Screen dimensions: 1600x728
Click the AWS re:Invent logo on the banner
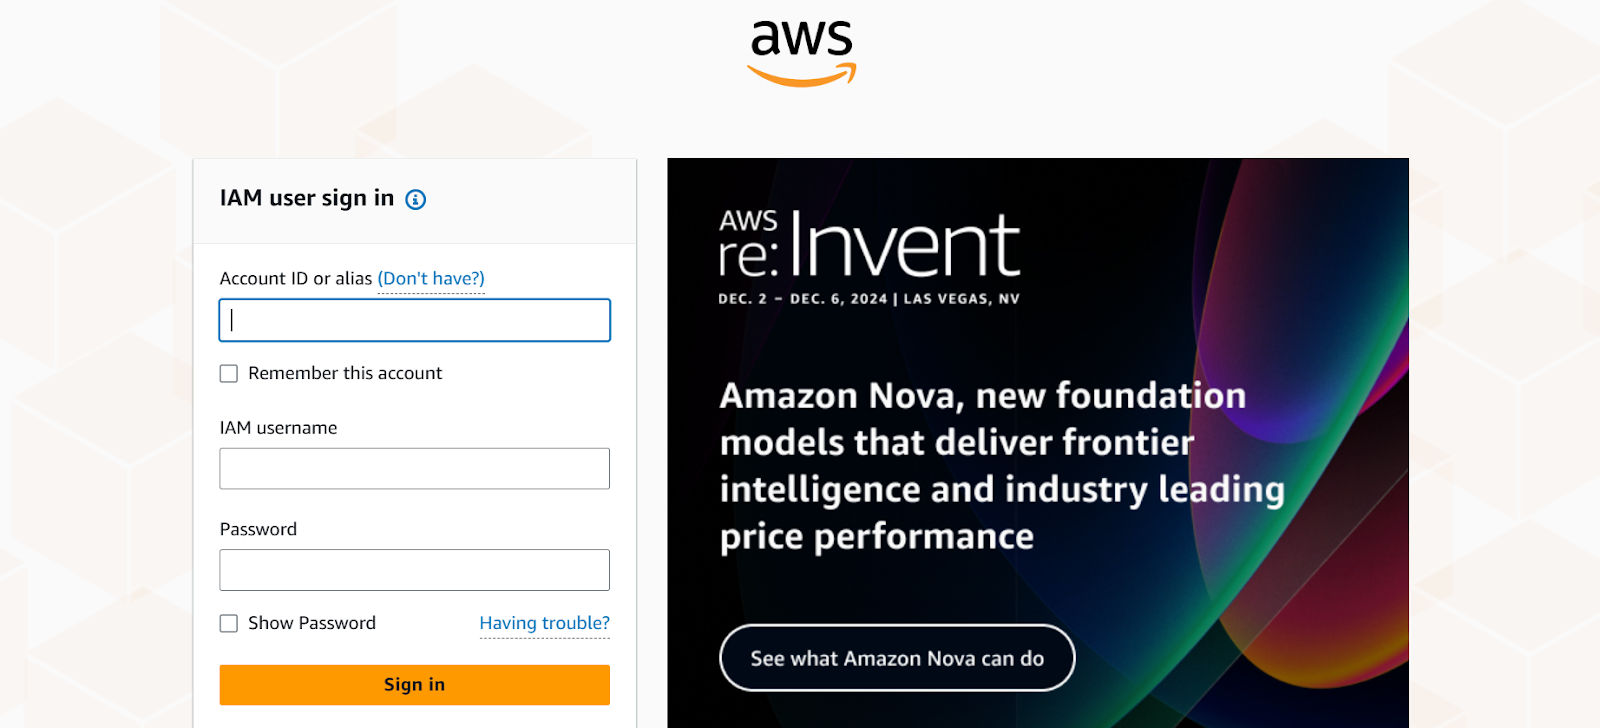[x=869, y=244]
